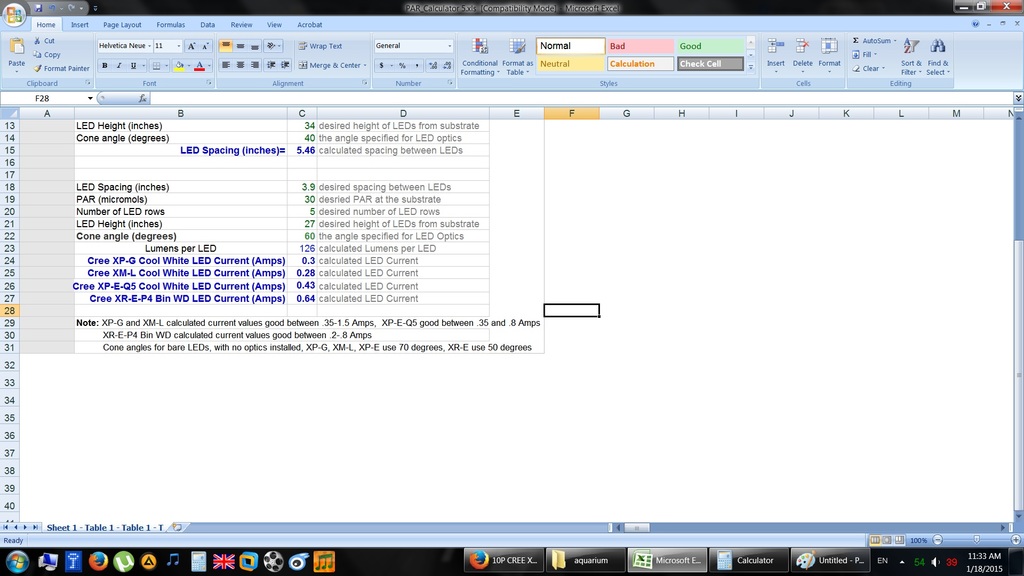Click the Format Painter brush icon
Image resolution: width=1024 pixels, height=576 pixels.
37,69
